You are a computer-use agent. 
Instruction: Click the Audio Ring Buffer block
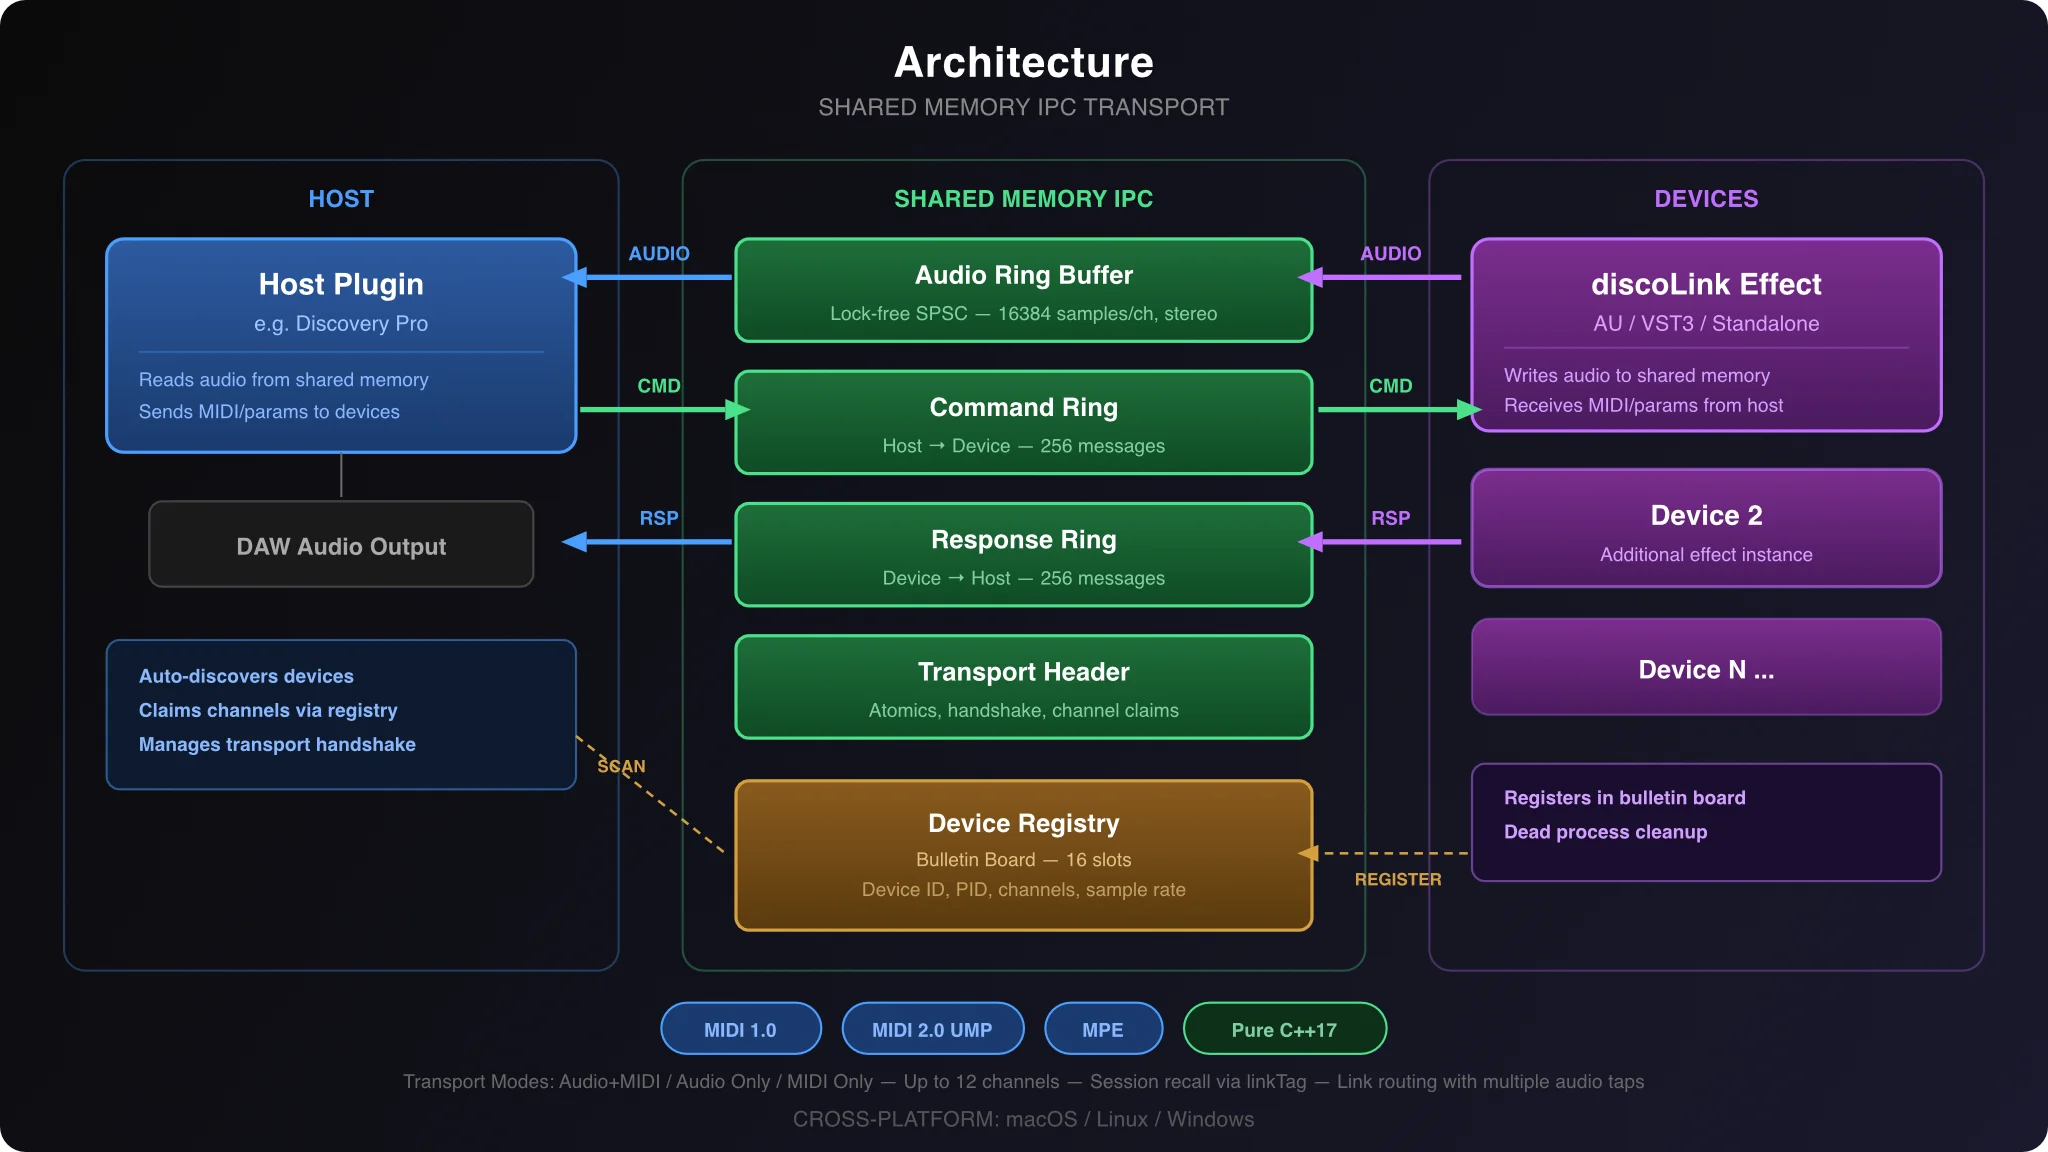1023,290
